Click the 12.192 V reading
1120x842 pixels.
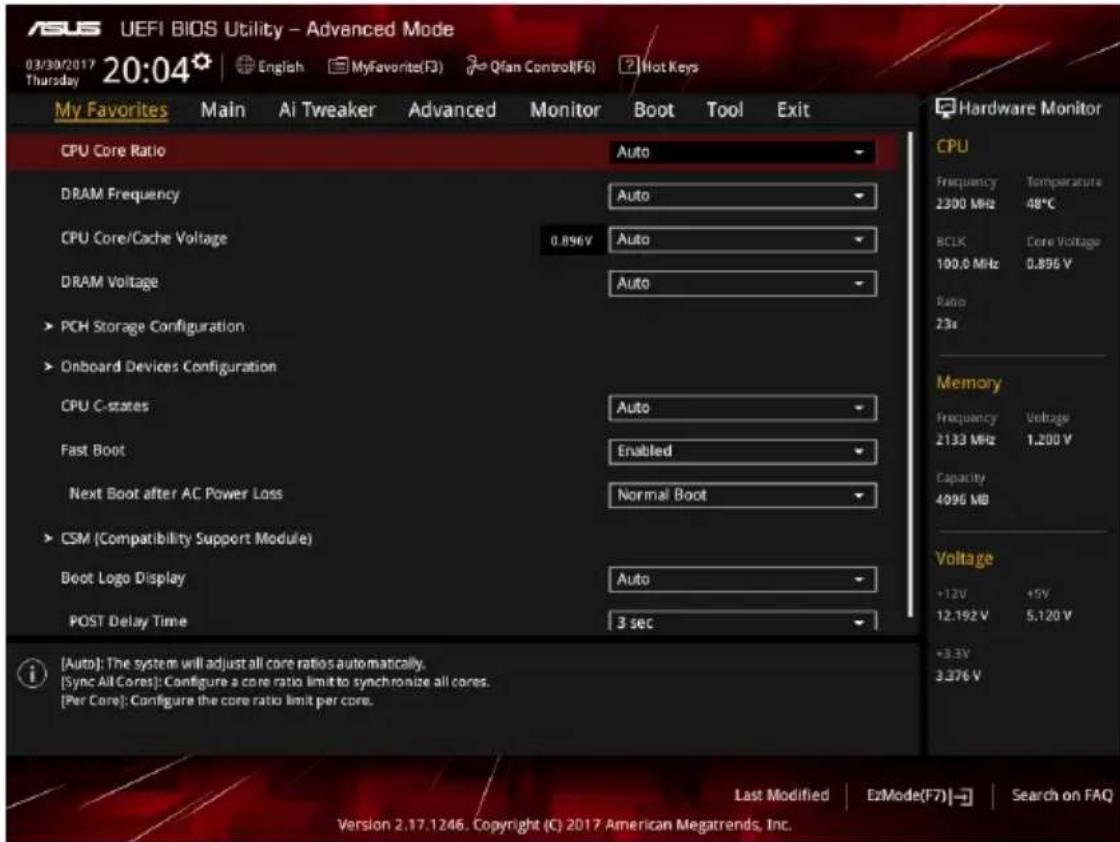(962, 616)
